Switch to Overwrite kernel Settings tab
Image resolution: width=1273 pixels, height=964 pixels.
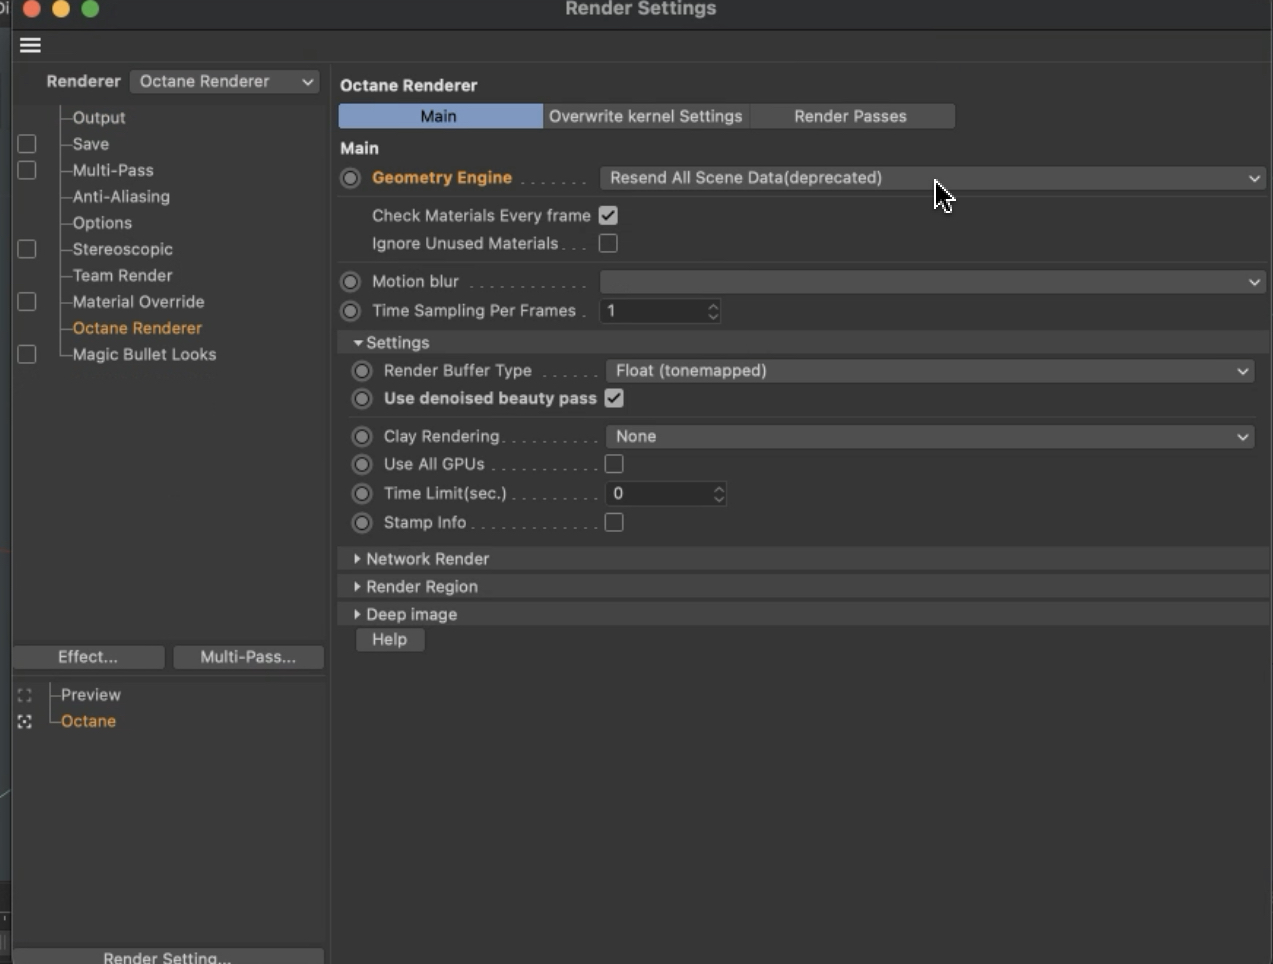tap(646, 116)
